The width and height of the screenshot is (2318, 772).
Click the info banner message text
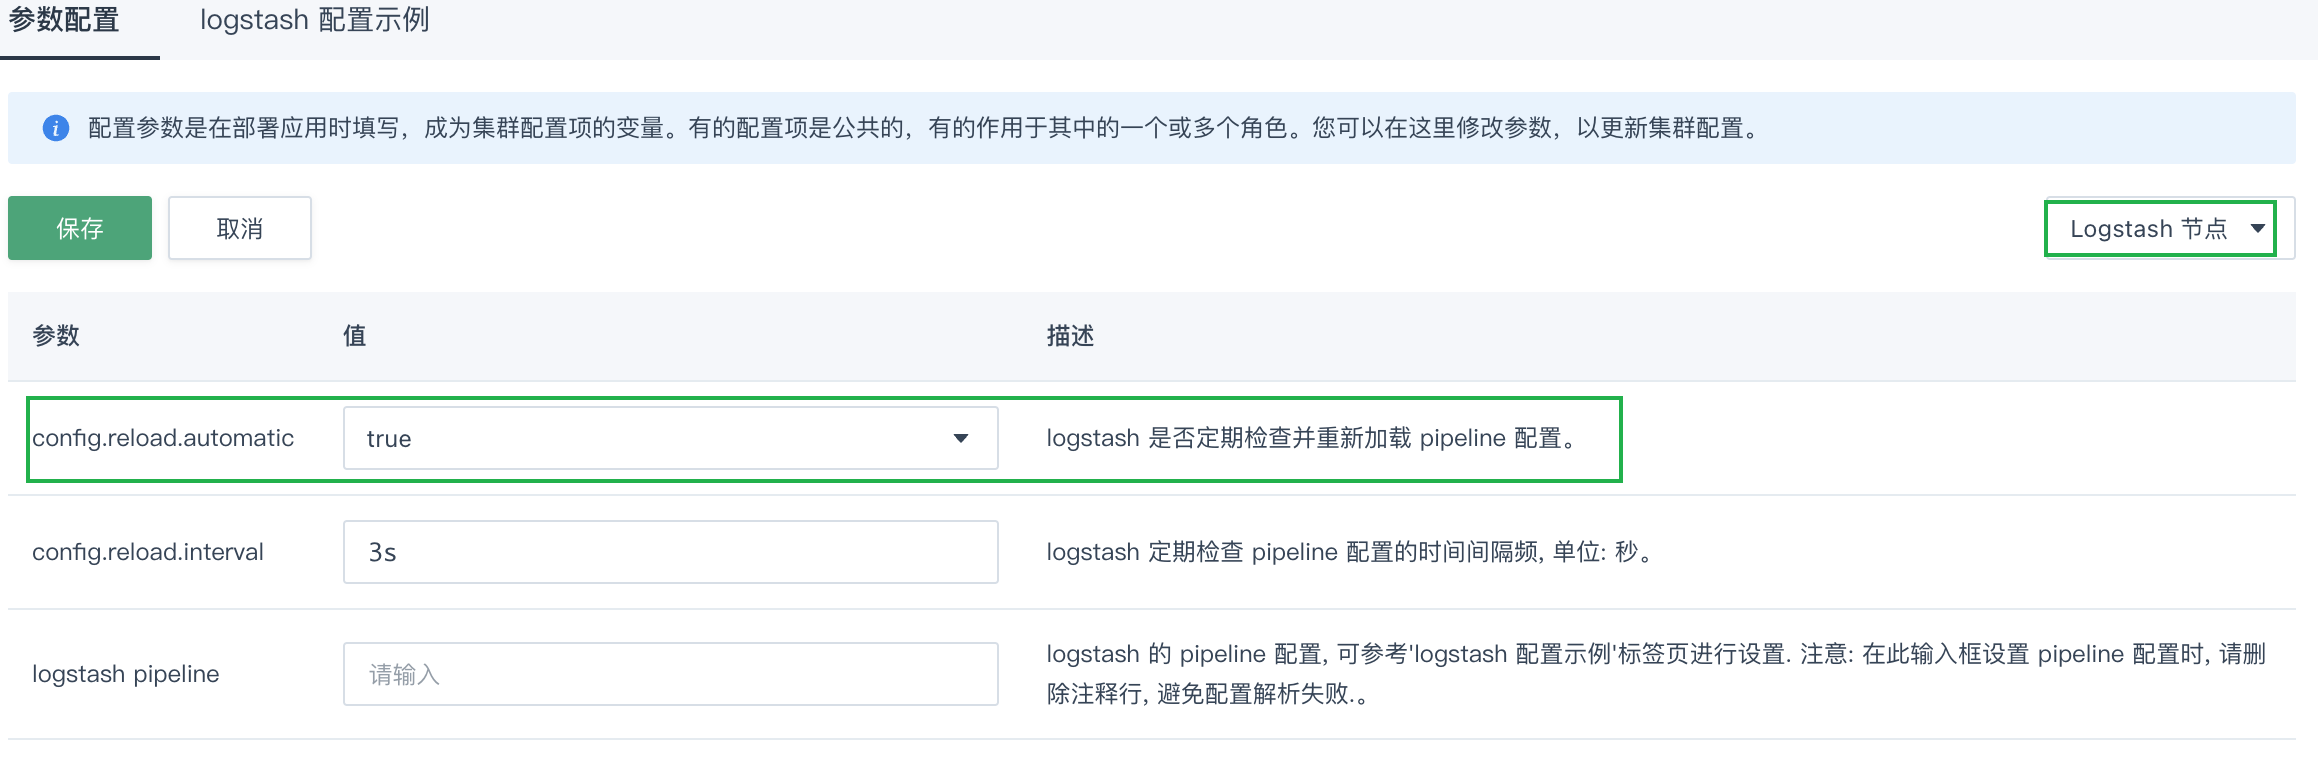coord(922,128)
